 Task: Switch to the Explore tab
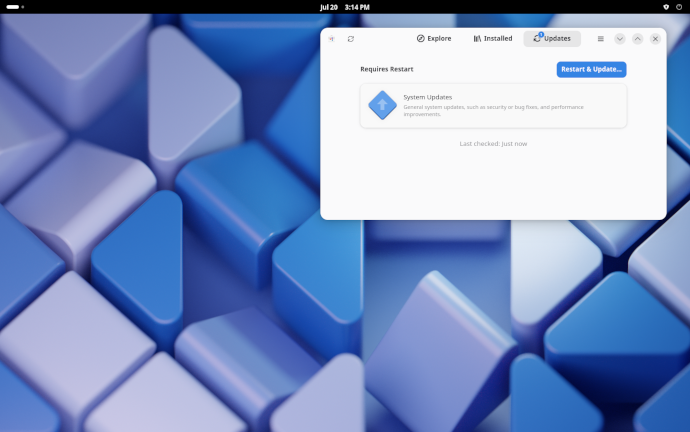pyautogui.click(x=434, y=39)
